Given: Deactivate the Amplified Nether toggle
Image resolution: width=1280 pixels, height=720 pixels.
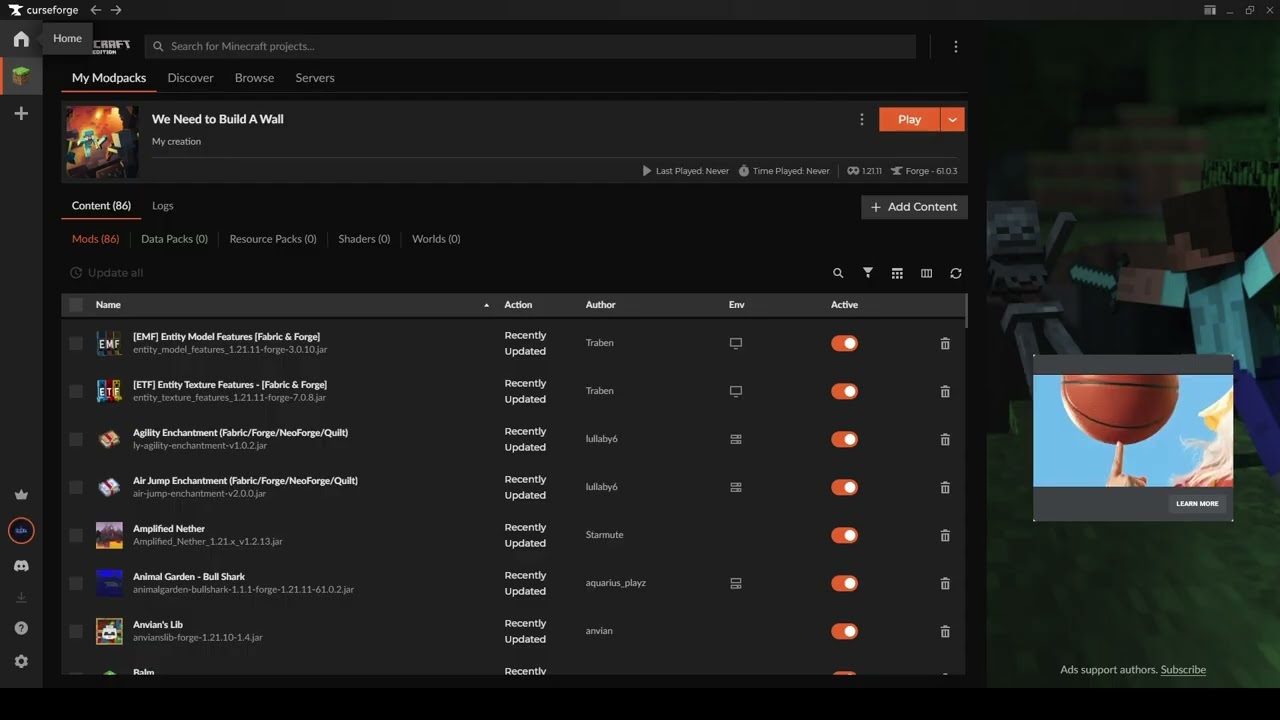Looking at the screenshot, I should click(845, 535).
